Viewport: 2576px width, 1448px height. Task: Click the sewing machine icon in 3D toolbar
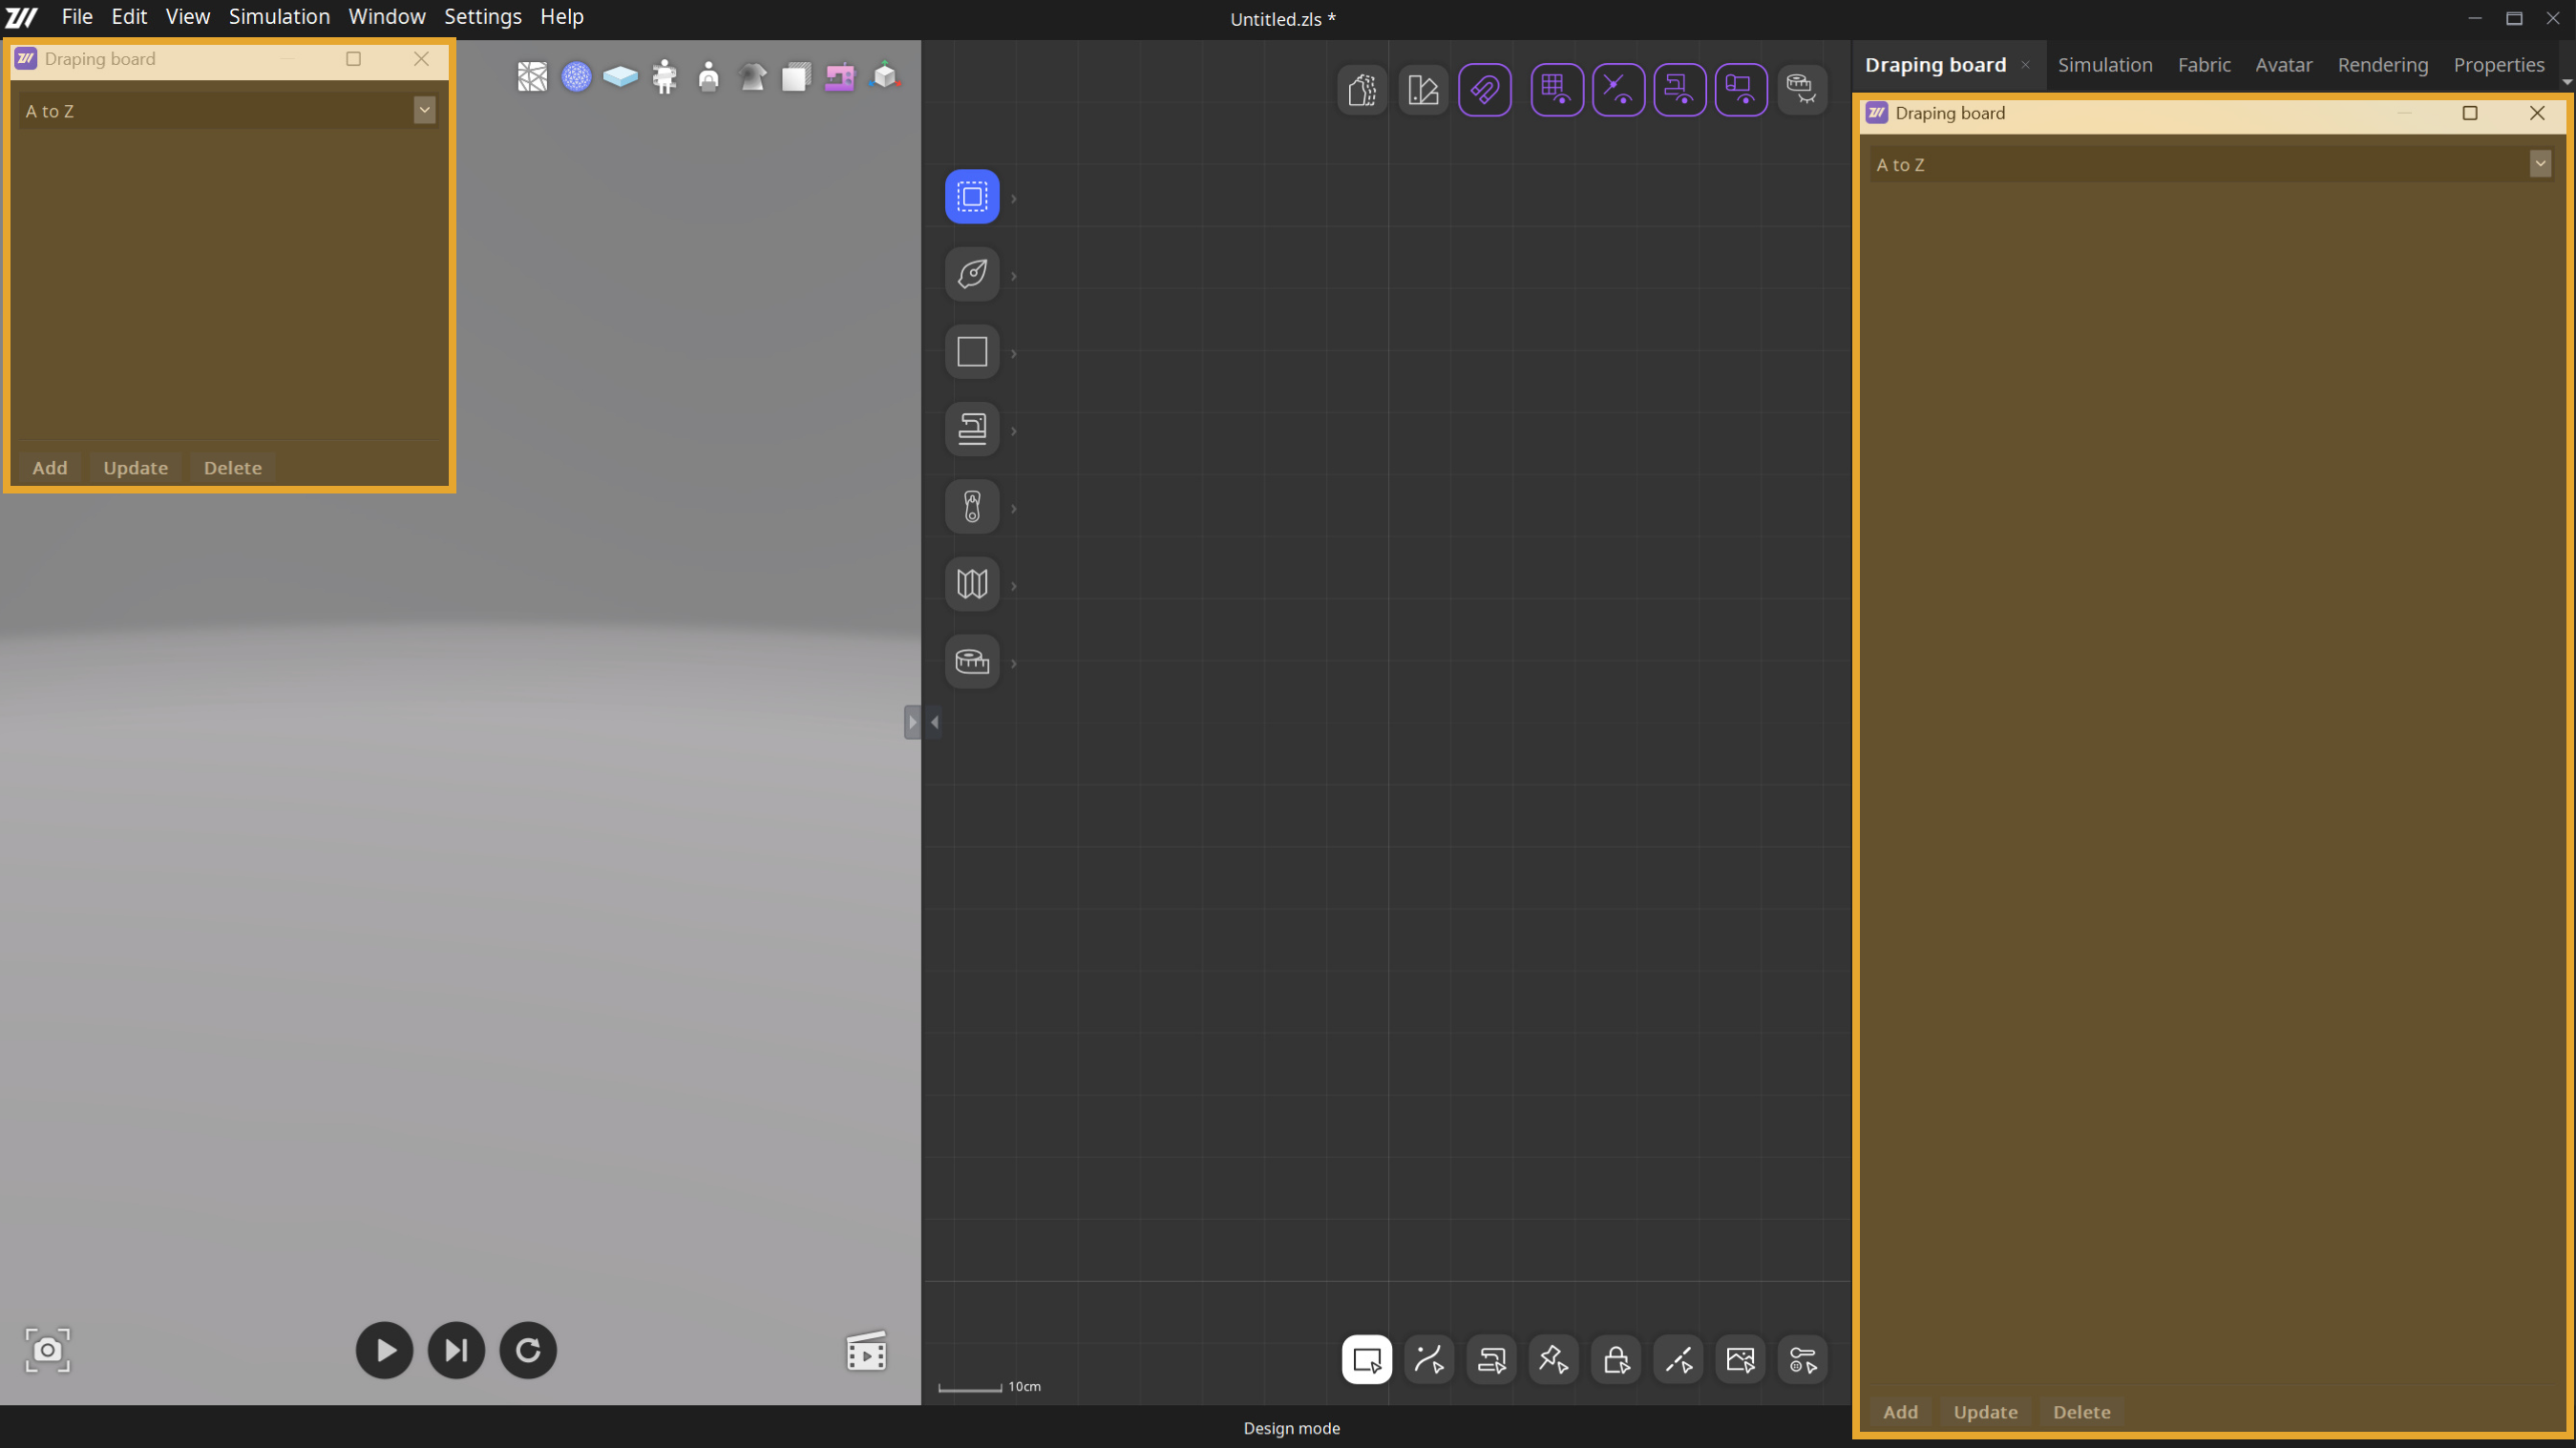839,77
